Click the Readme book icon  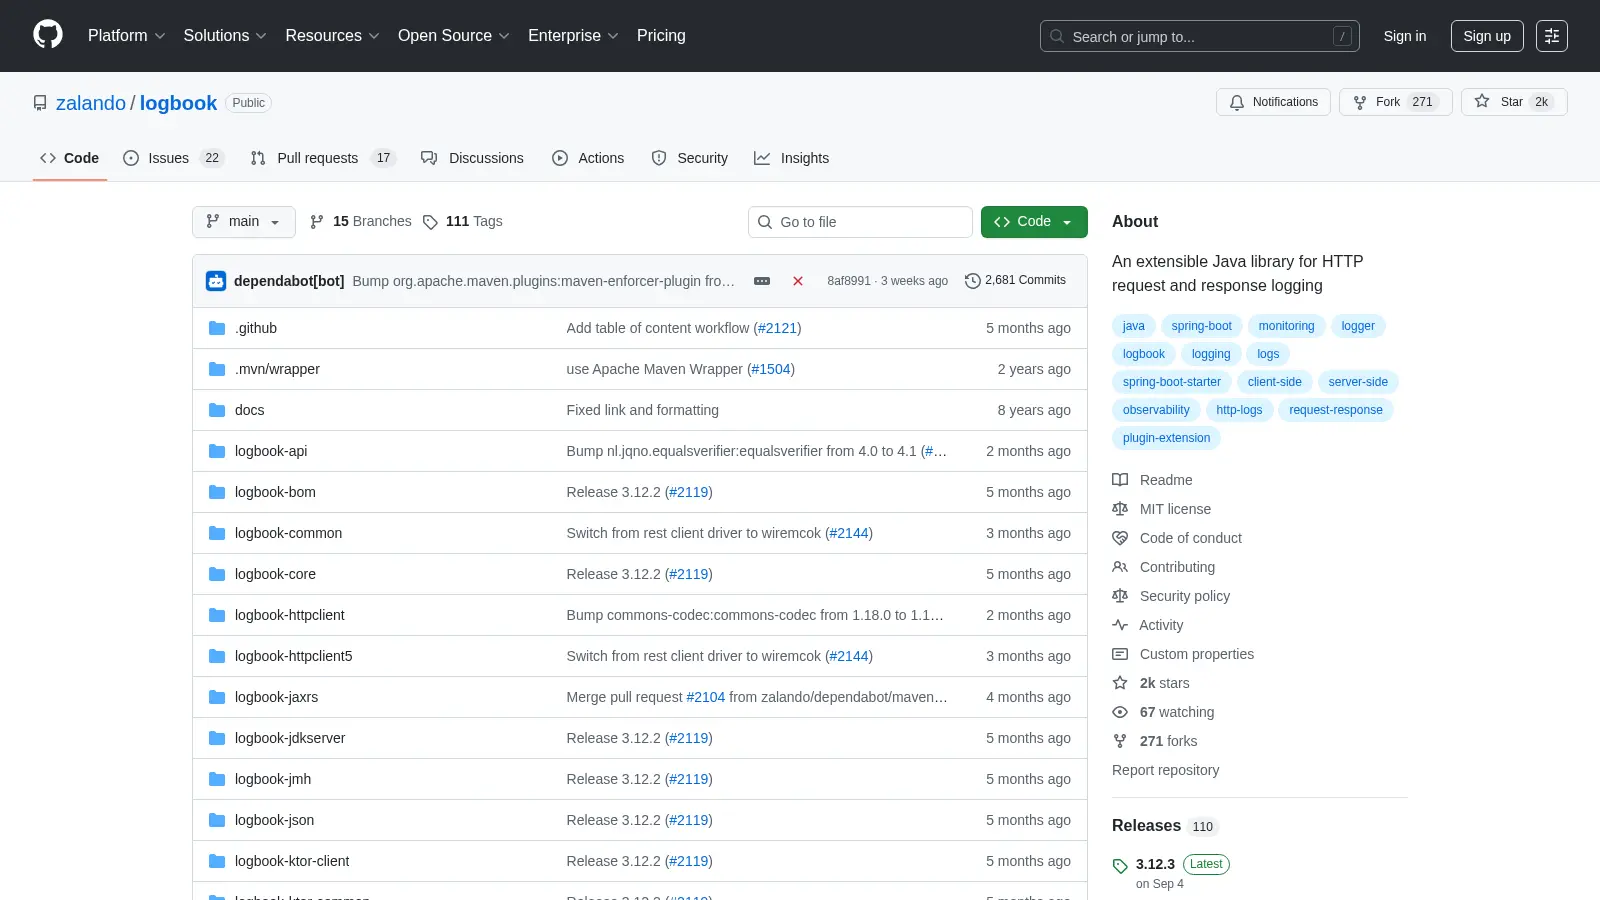pos(1120,480)
